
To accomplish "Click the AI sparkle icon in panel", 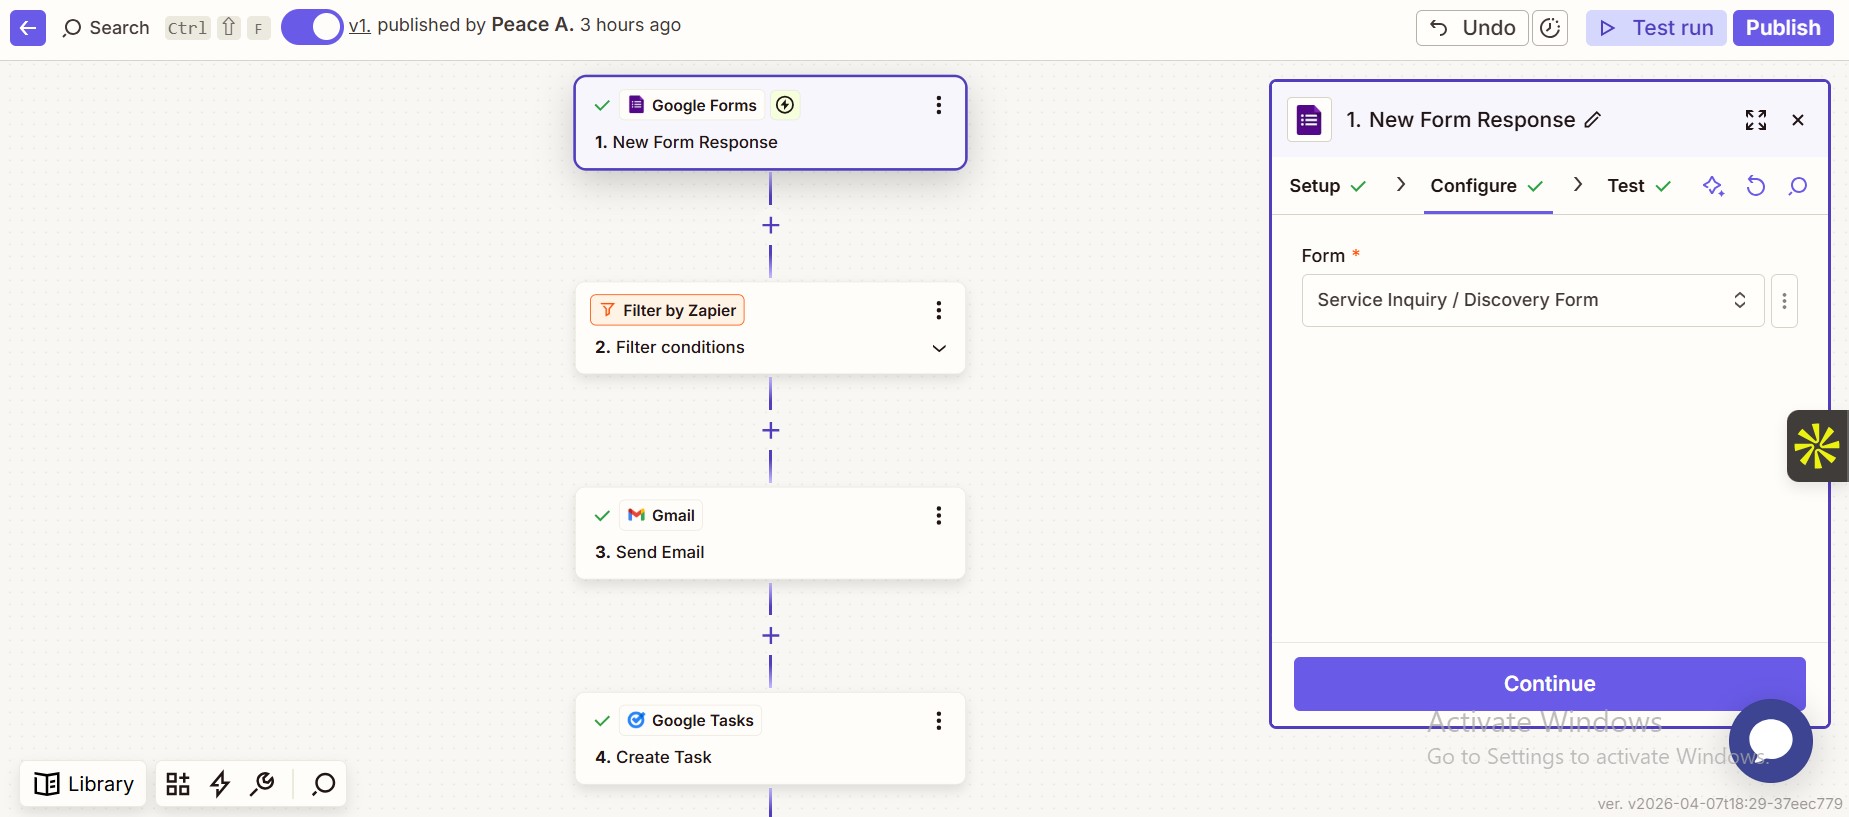I will coord(1714,186).
